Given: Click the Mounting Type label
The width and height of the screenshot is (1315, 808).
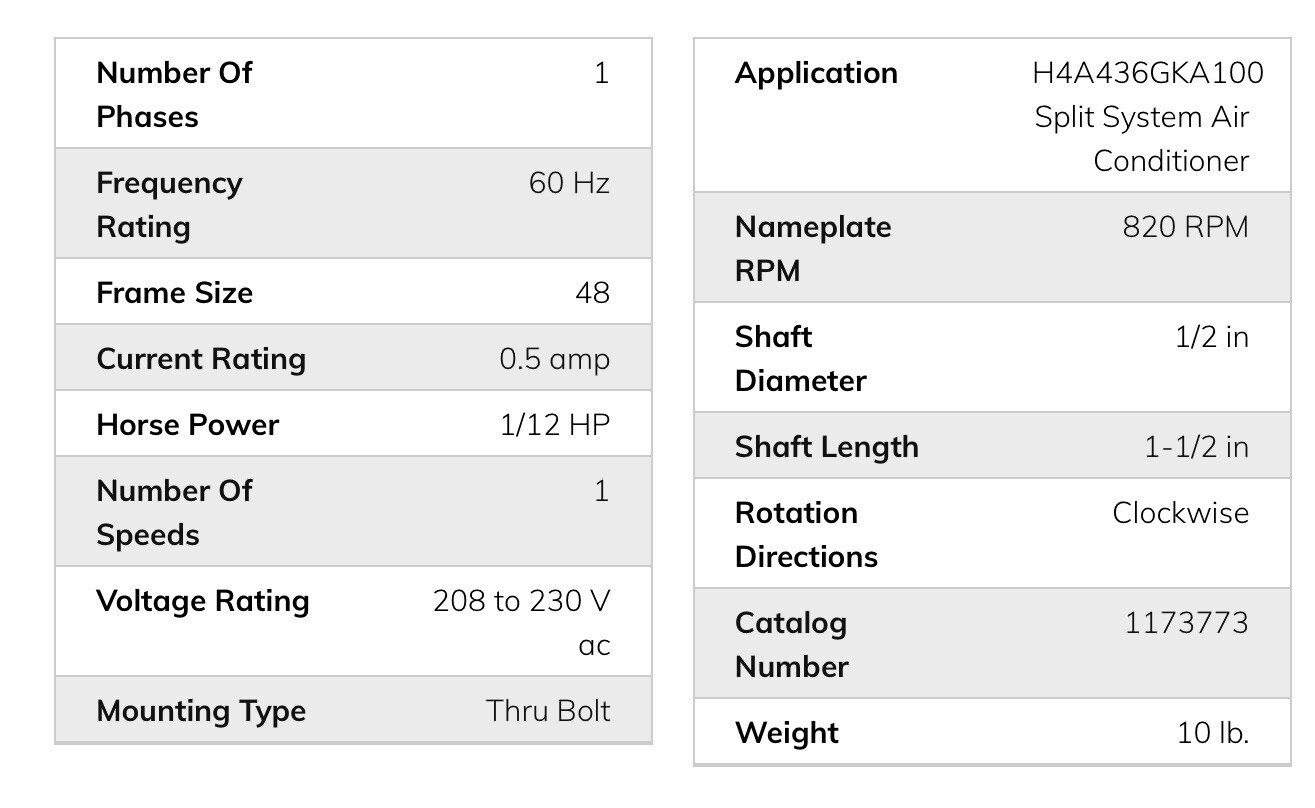Looking at the screenshot, I should click(x=201, y=711).
